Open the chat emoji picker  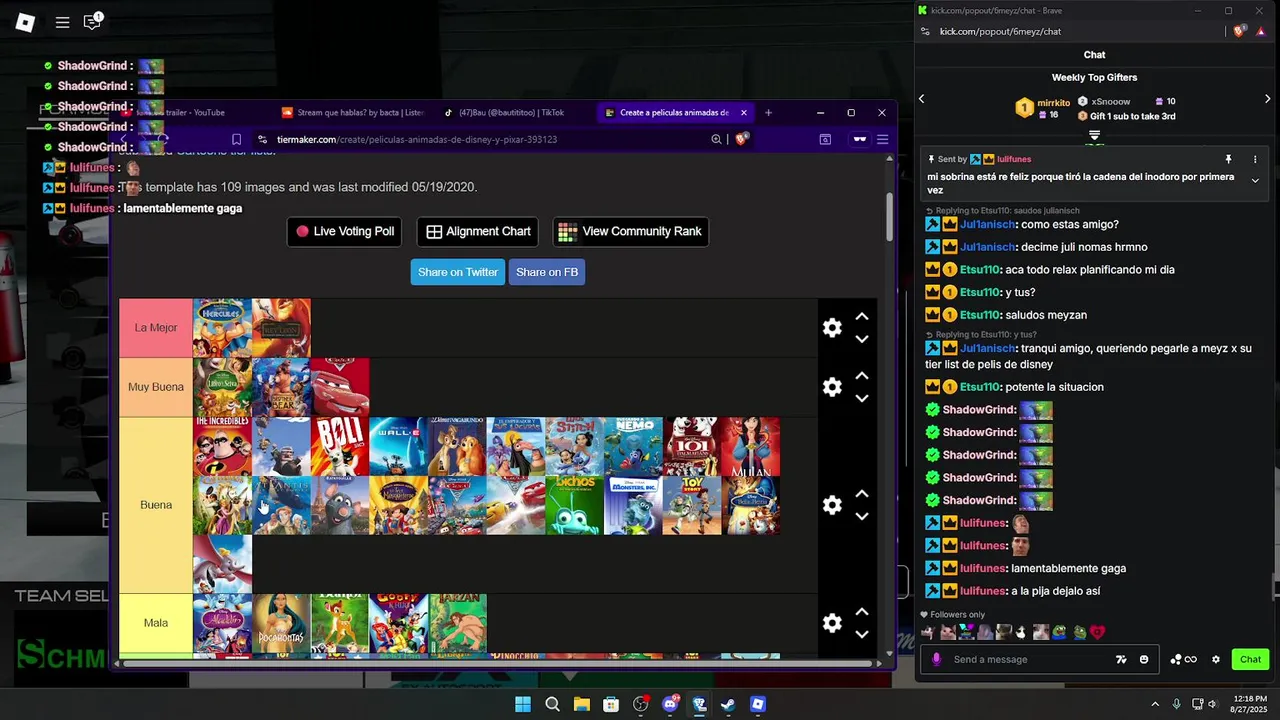[x=1144, y=659]
